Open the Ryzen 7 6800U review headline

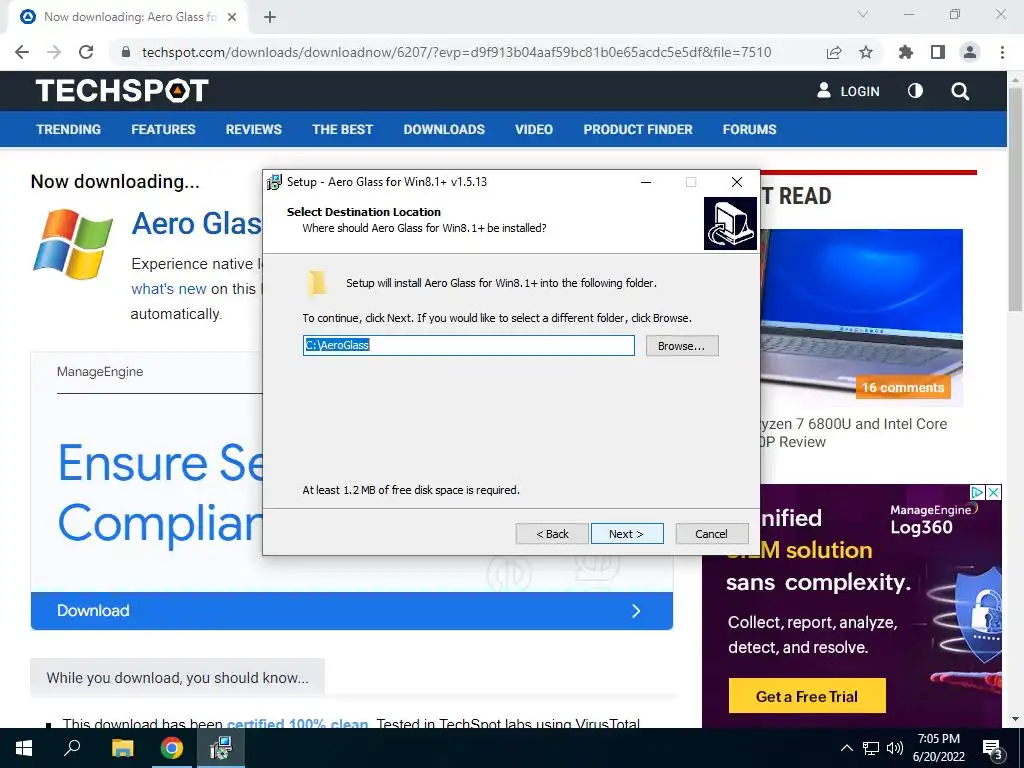click(854, 432)
